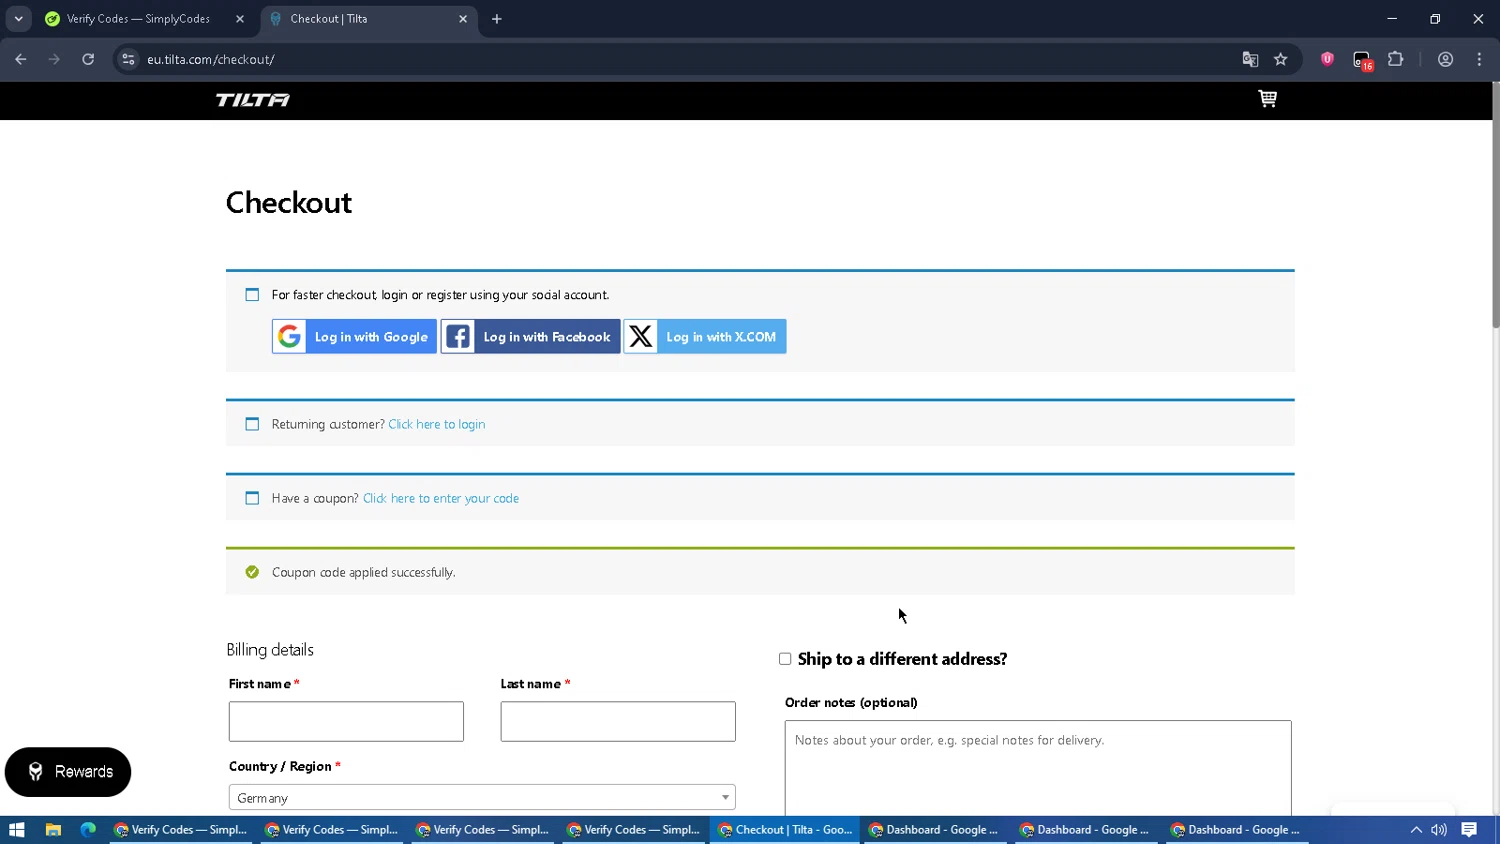This screenshot has width=1500, height=844.
Task: Click the Order notes text area
Action: pyautogui.click(x=1038, y=768)
